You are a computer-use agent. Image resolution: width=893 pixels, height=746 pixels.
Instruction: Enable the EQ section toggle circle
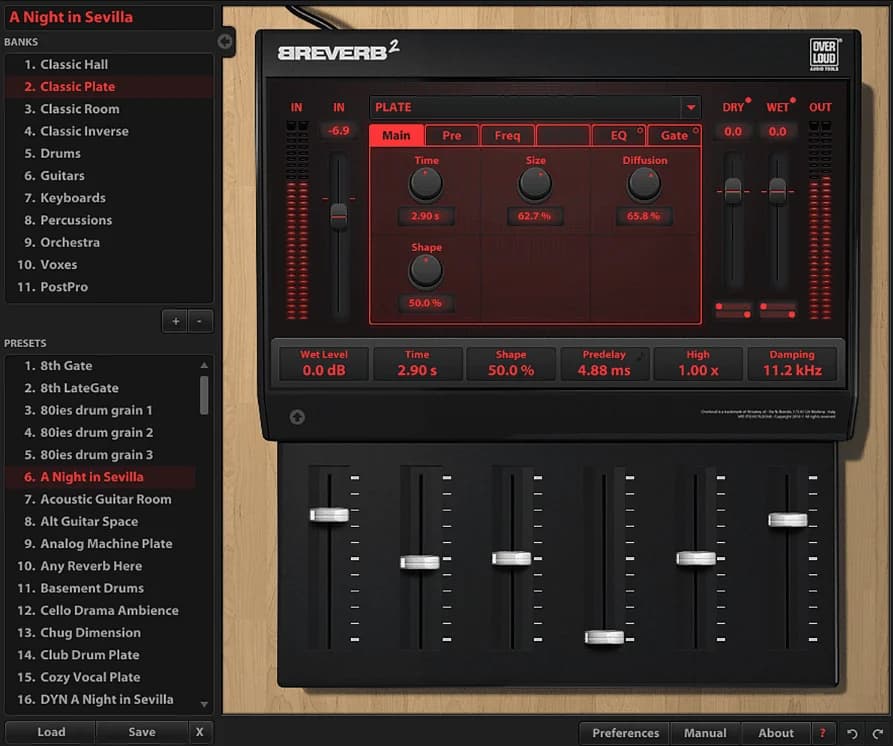[x=640, y=130]
